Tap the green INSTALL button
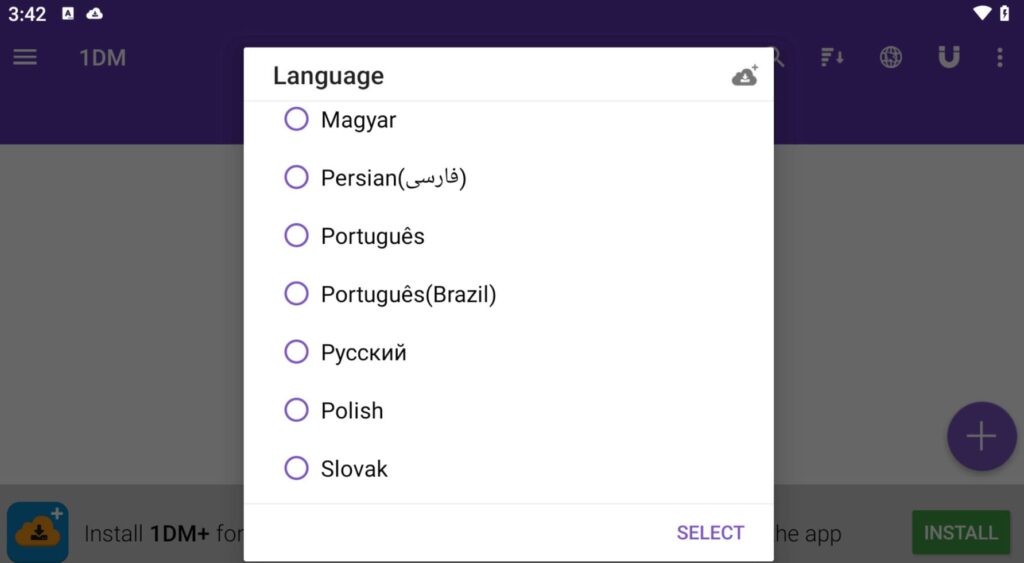Viewport: 1024px width, 563px height. click(x=961, y=532)
